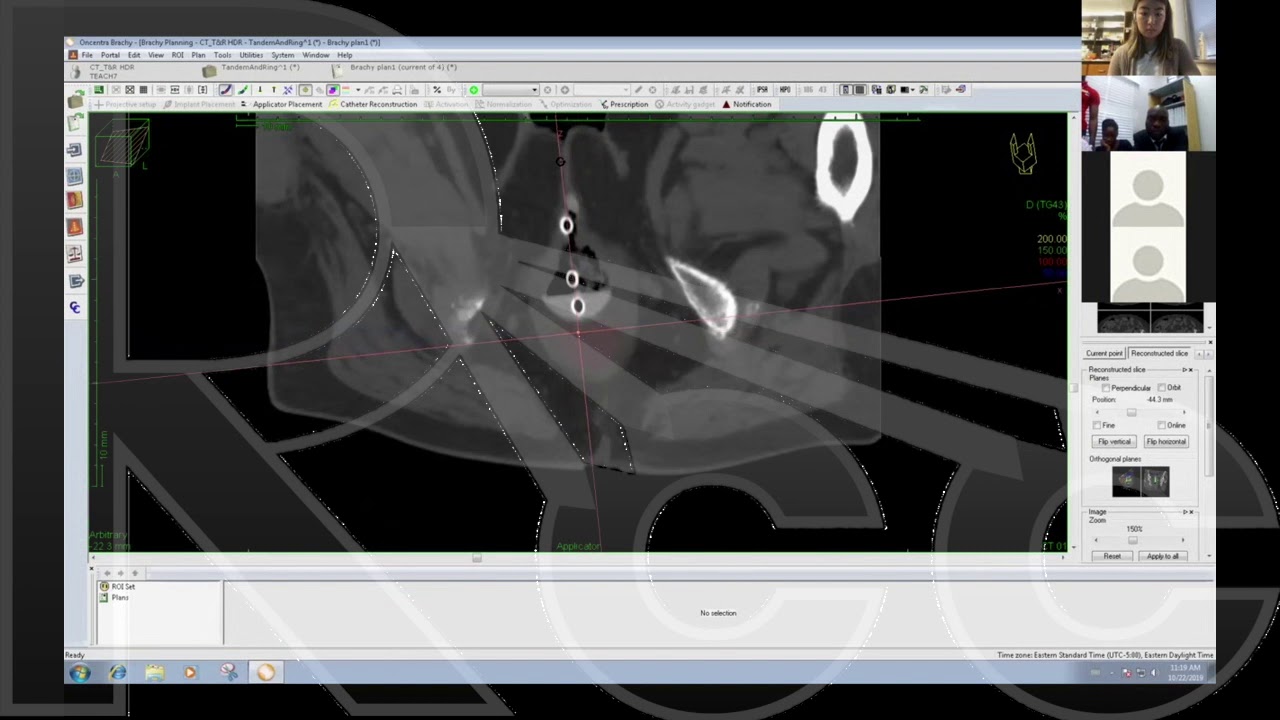The height and width of the screenshot is (720, 1280).
Task: Select the CT_T&R HDR patient case
Action: 112,67
